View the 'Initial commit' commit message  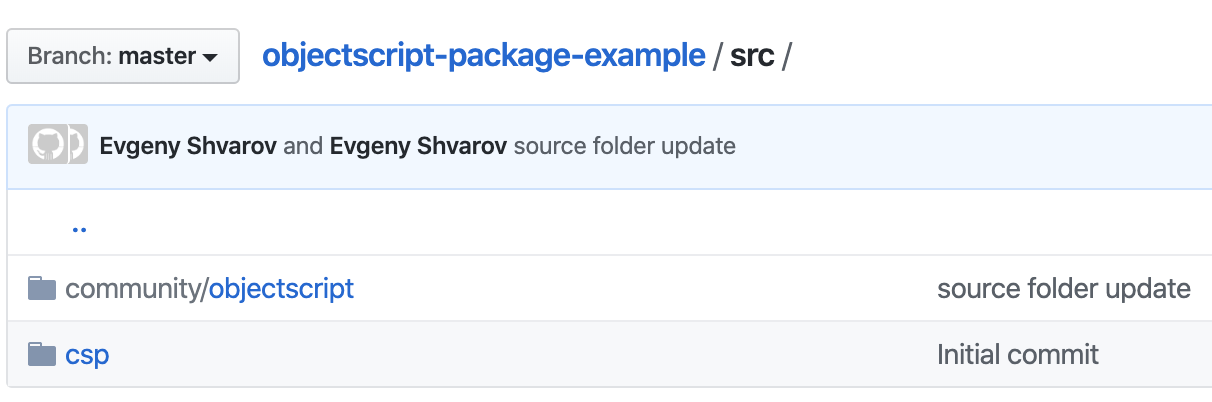(1018, 354)
